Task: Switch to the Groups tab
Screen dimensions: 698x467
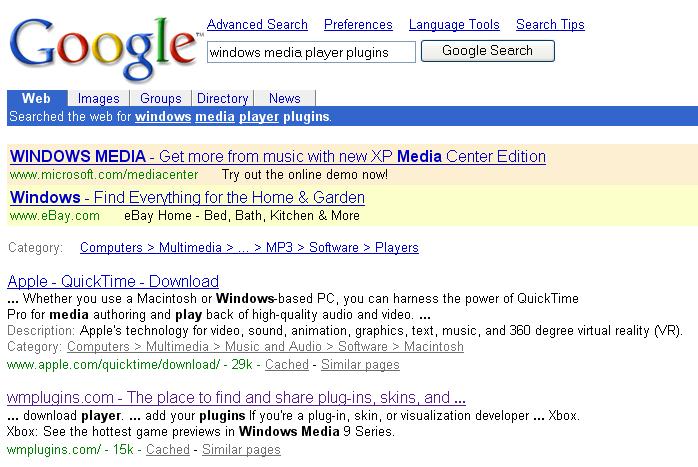Action: (x=161, y=98)
